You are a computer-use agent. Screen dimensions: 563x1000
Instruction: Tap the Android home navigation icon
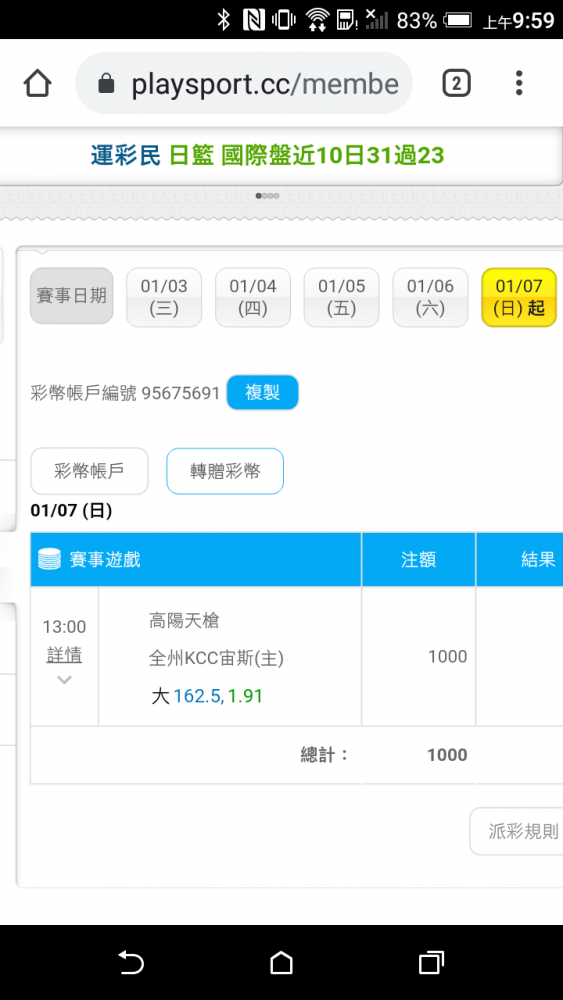coord(281,962)
